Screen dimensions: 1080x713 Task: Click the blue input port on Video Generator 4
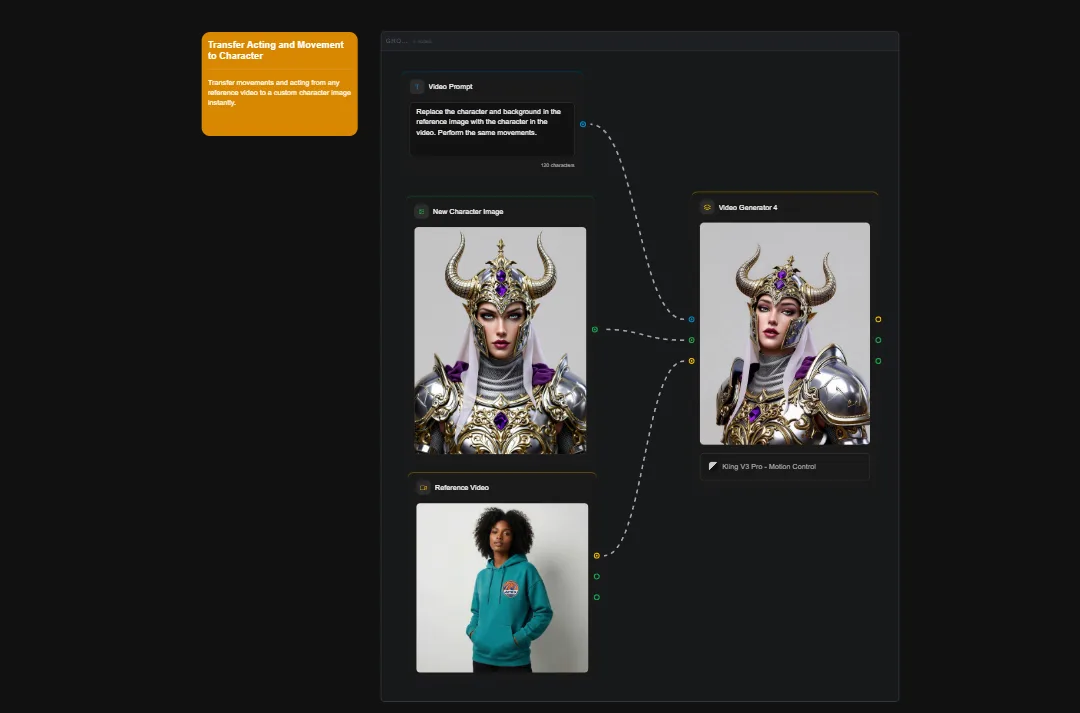(x=690, y=319)
